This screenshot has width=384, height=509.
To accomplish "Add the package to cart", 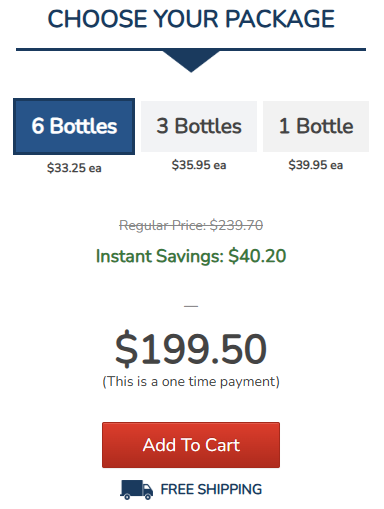I will pyautogui.click(x=191, y=445).
